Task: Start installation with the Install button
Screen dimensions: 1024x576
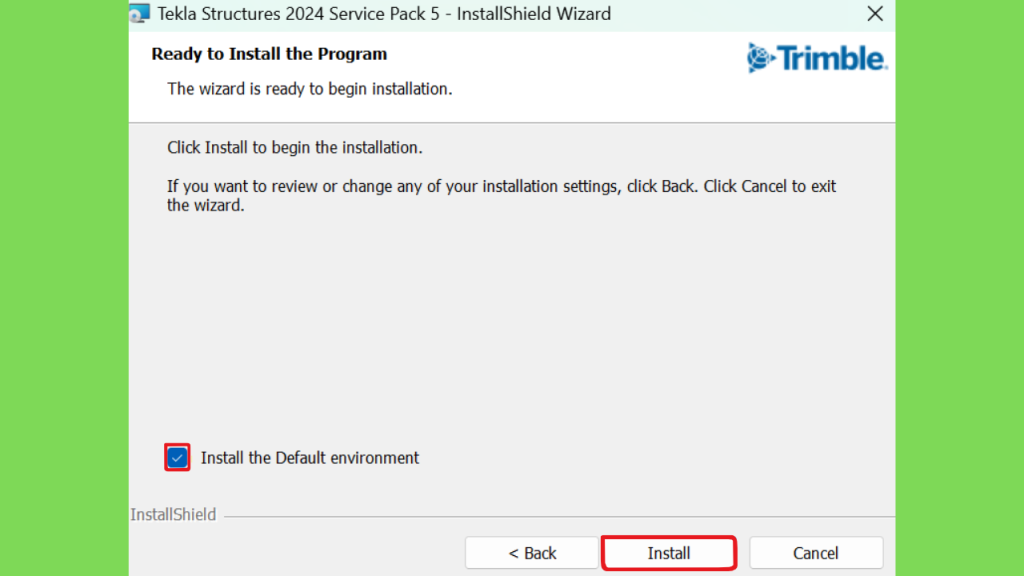Action: 669,553
